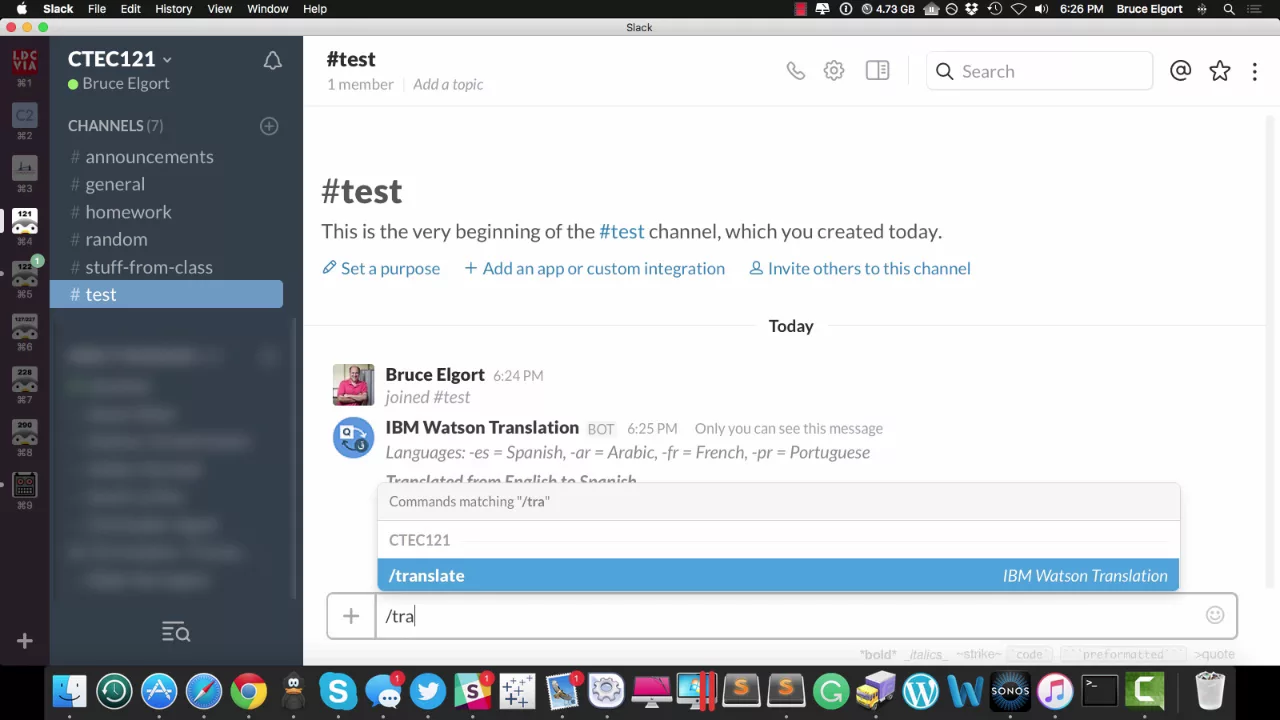Open the notification bell preferences
The height and width of the screenshot is (720, 1280).
click(x=272, y=61)
